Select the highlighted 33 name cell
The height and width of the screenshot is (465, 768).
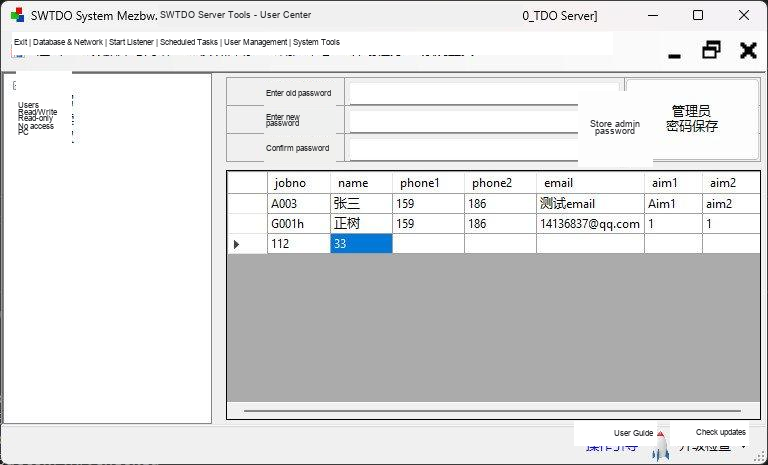361,244
